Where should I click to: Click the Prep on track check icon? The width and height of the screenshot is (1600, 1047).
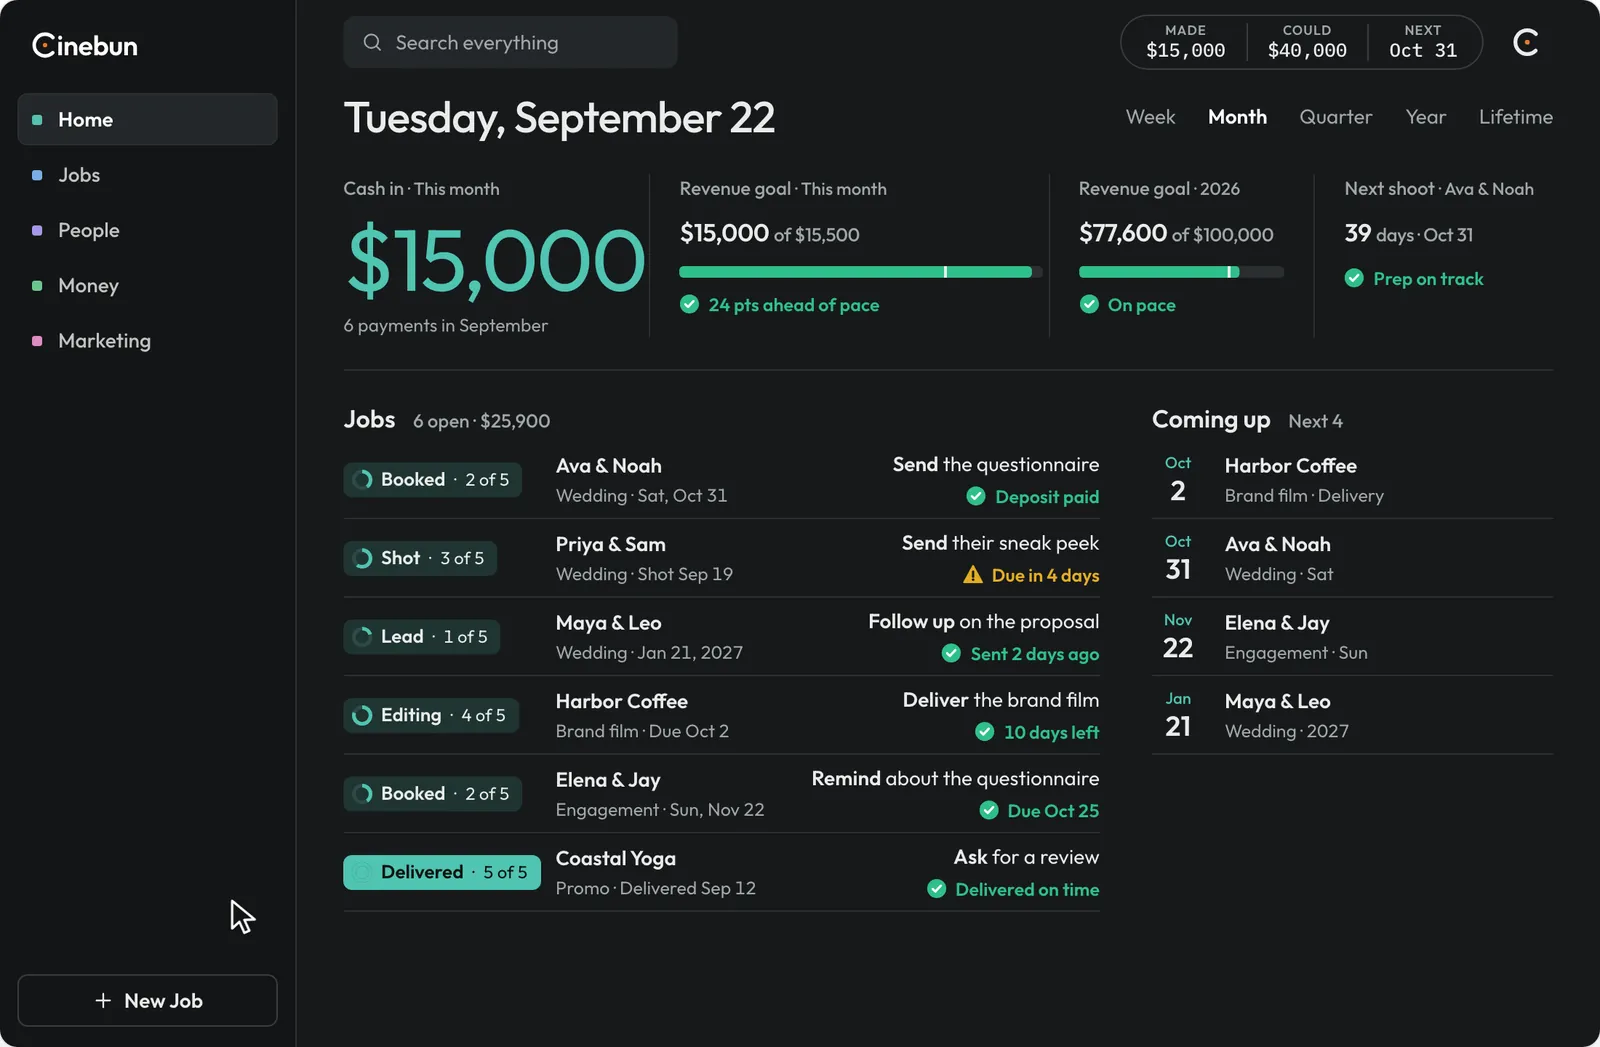1354,278
